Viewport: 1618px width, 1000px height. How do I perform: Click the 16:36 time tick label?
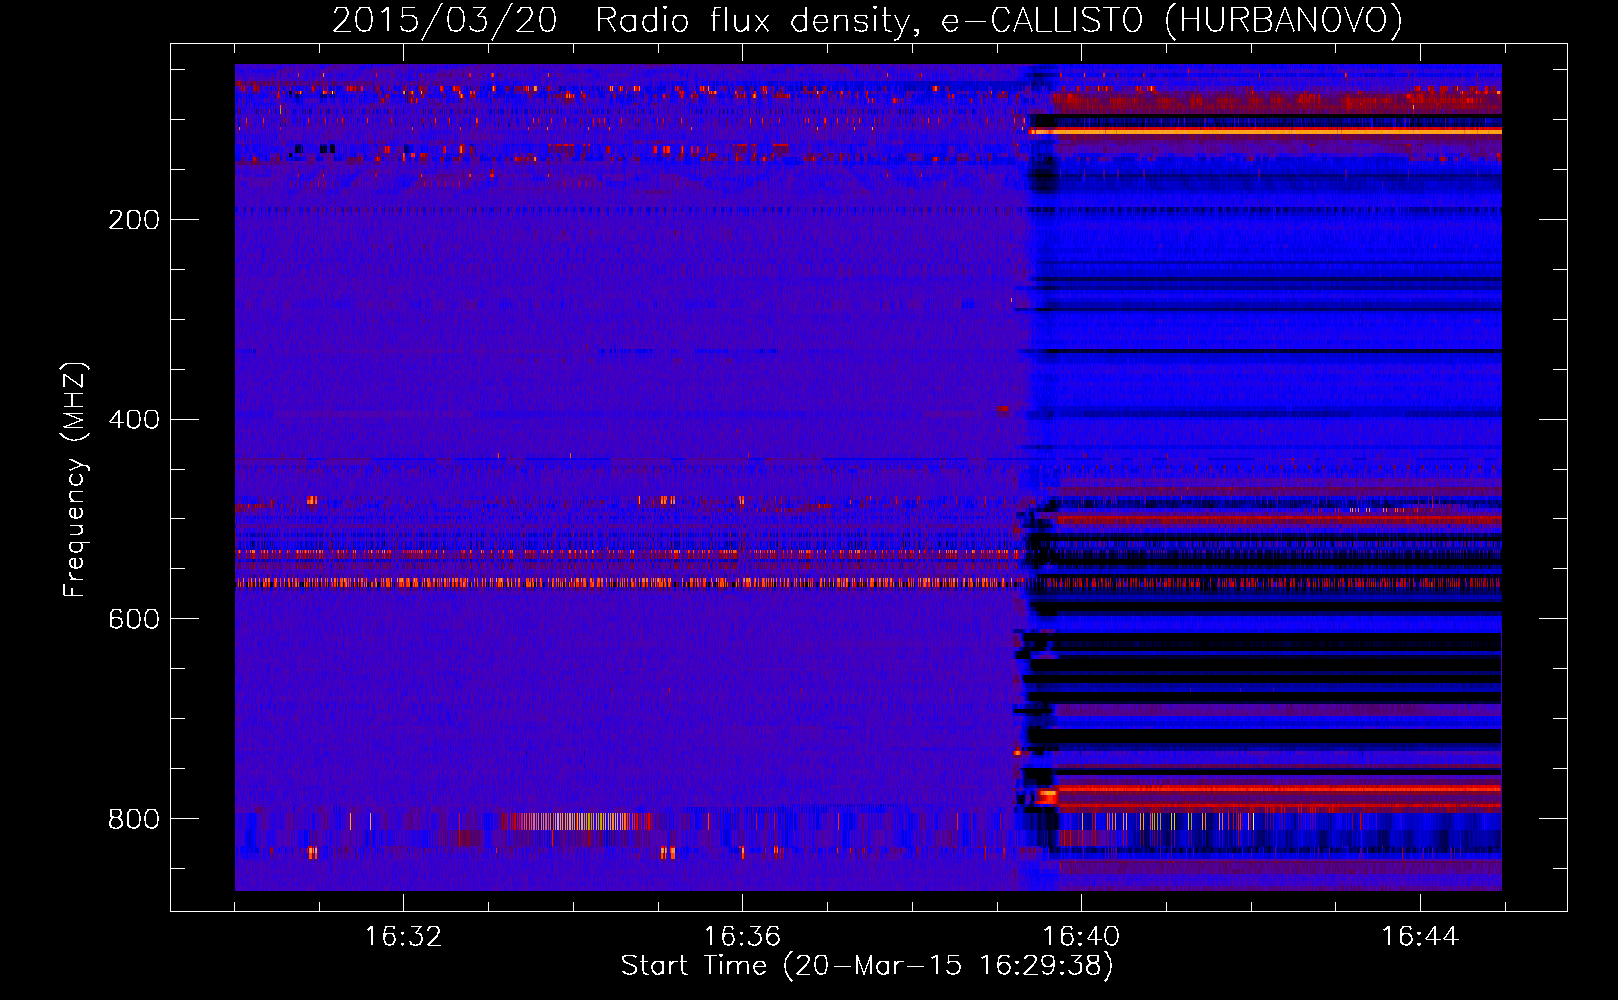point(742,937)
